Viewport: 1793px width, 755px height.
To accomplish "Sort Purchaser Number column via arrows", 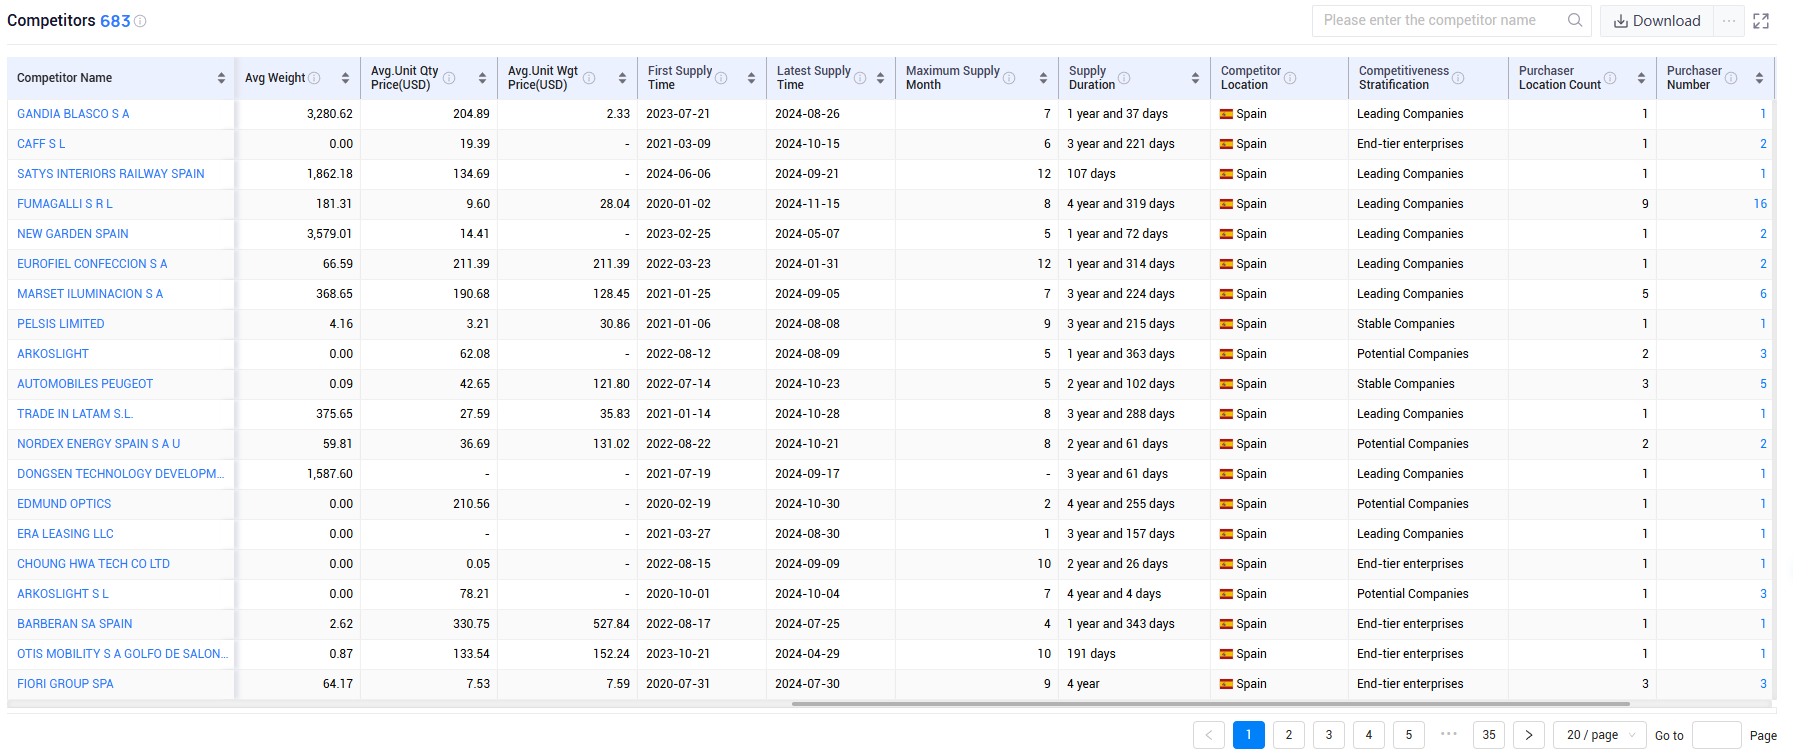I will [1759, 78].
